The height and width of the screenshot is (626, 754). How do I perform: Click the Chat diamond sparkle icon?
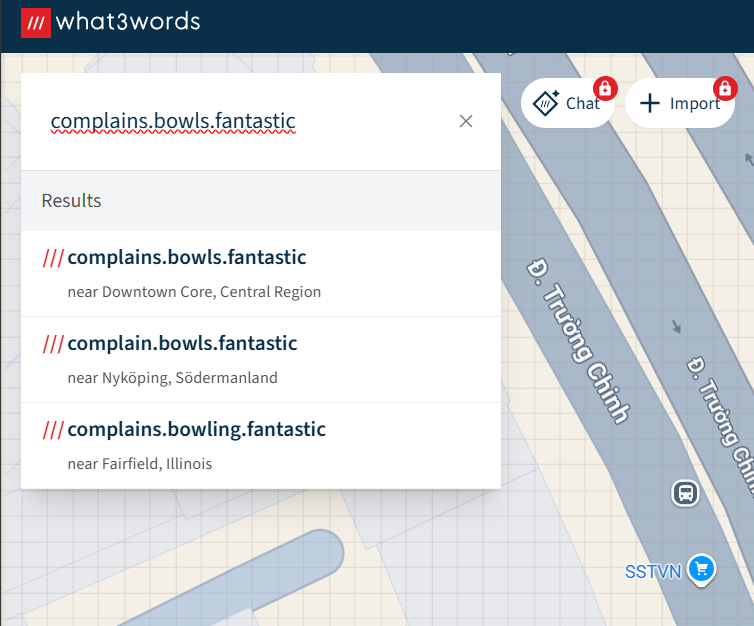point(546,103)
